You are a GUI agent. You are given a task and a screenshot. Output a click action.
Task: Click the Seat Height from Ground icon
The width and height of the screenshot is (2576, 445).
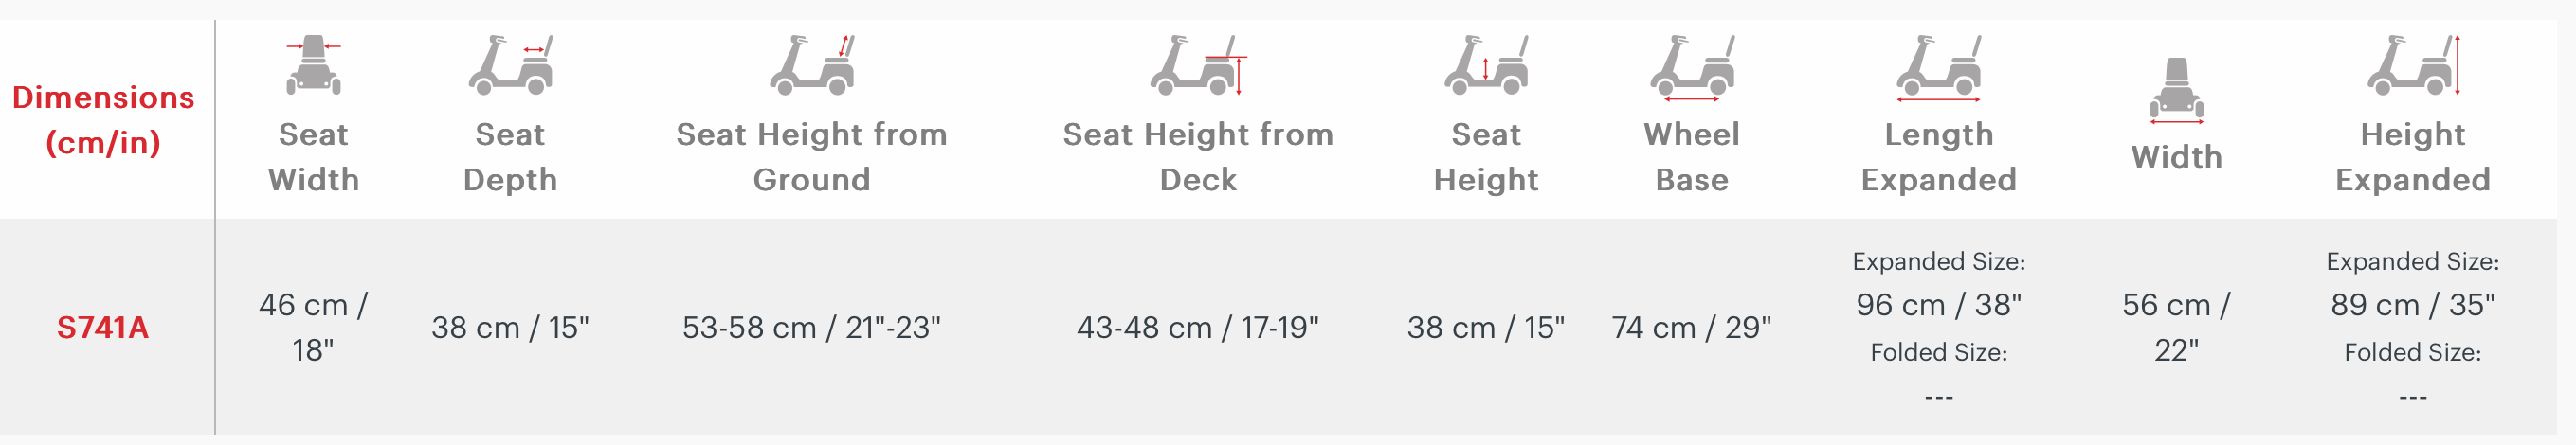click(812, 65)
